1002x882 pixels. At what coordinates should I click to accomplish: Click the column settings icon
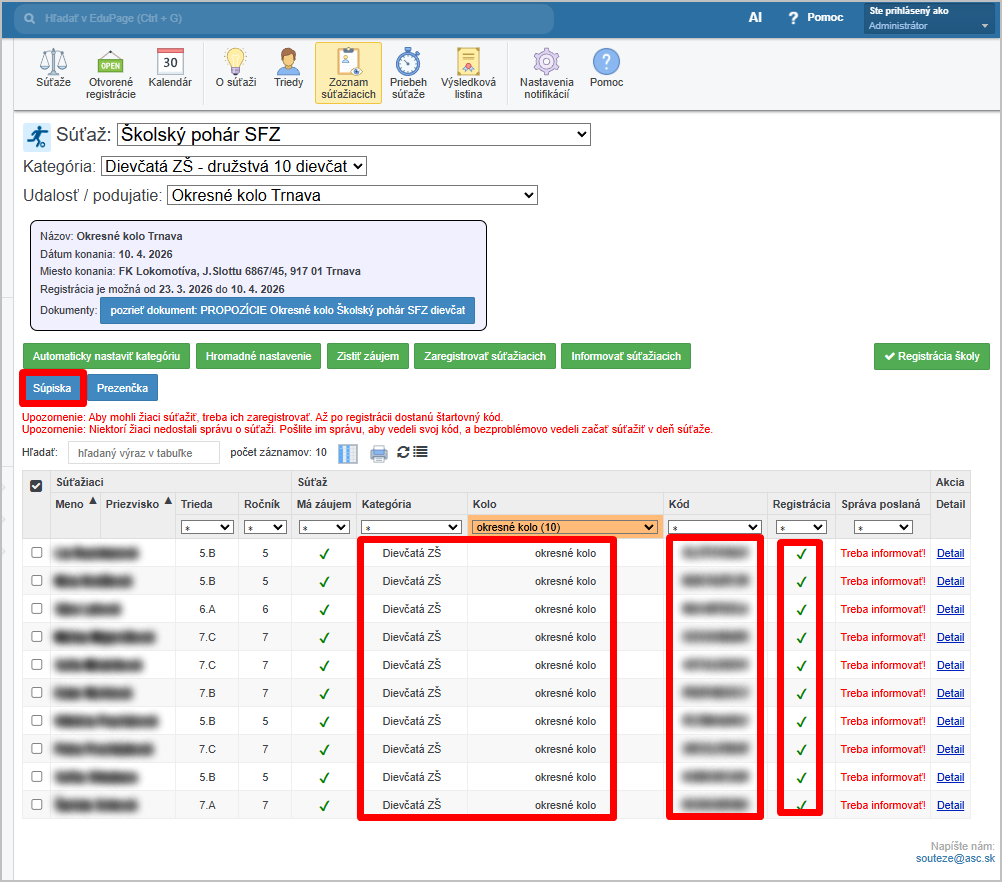point(347,454)
